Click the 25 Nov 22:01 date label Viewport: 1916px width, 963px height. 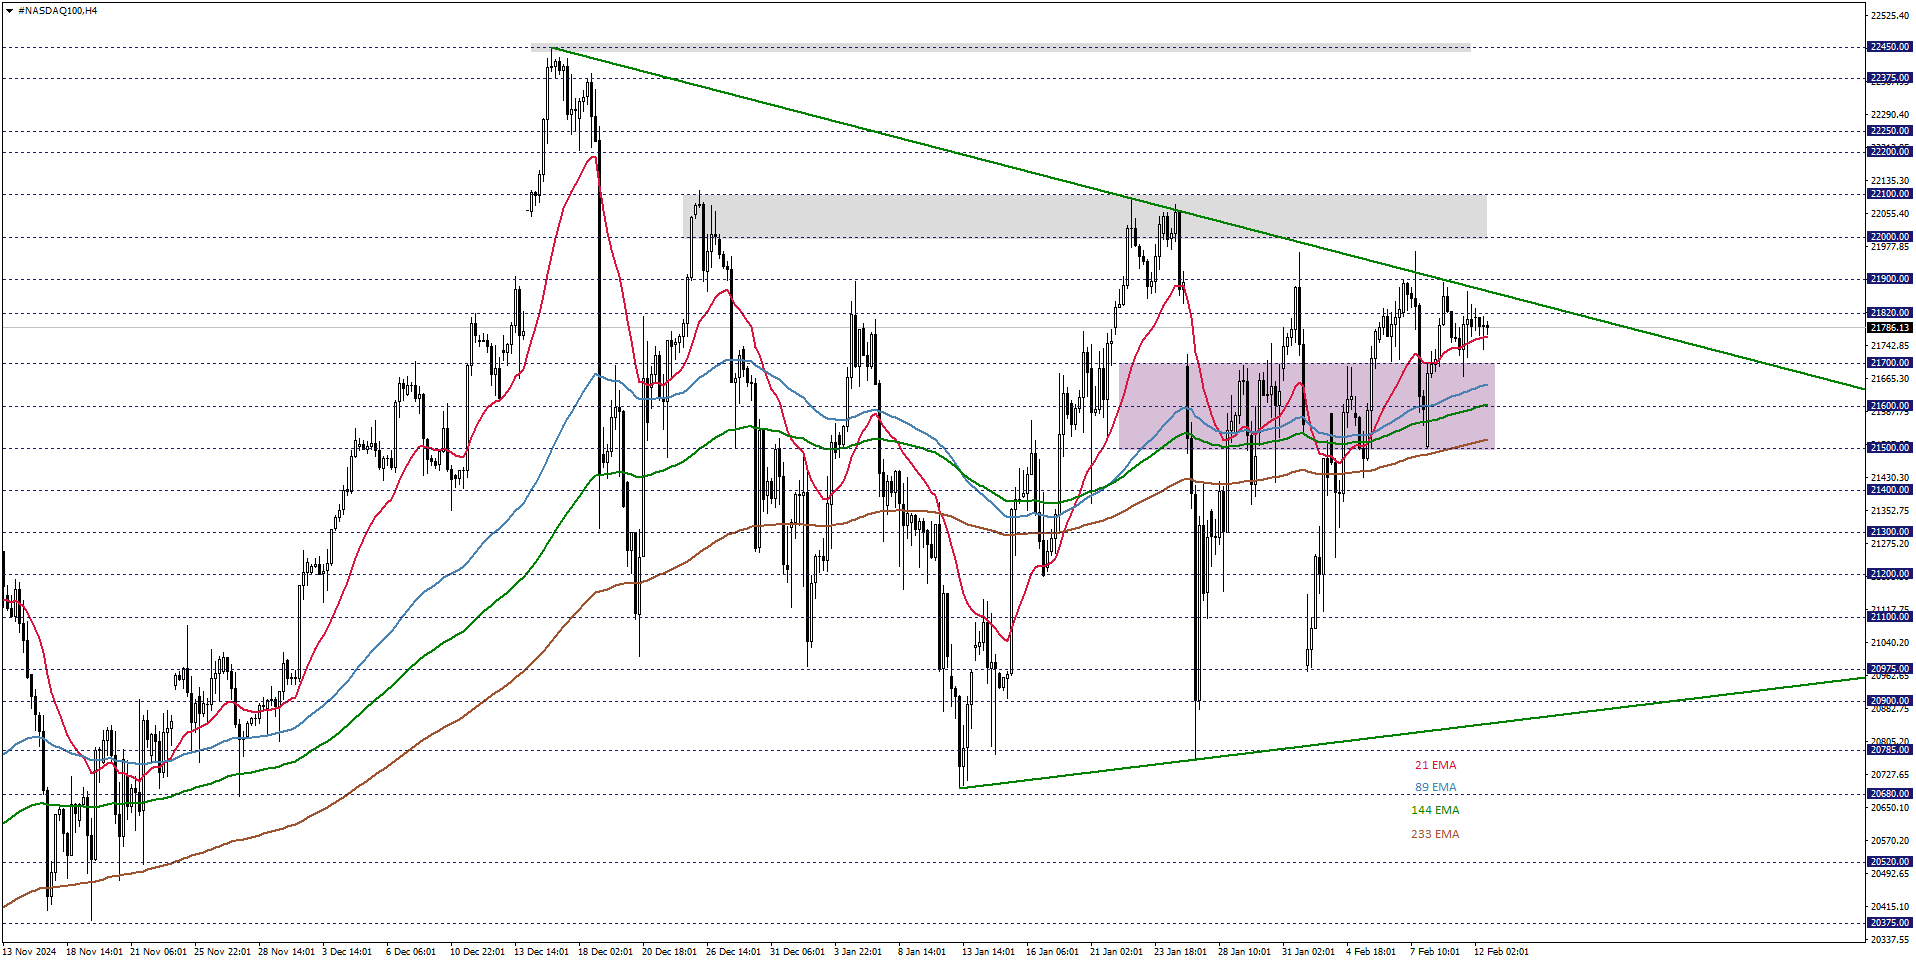point(222,952)
